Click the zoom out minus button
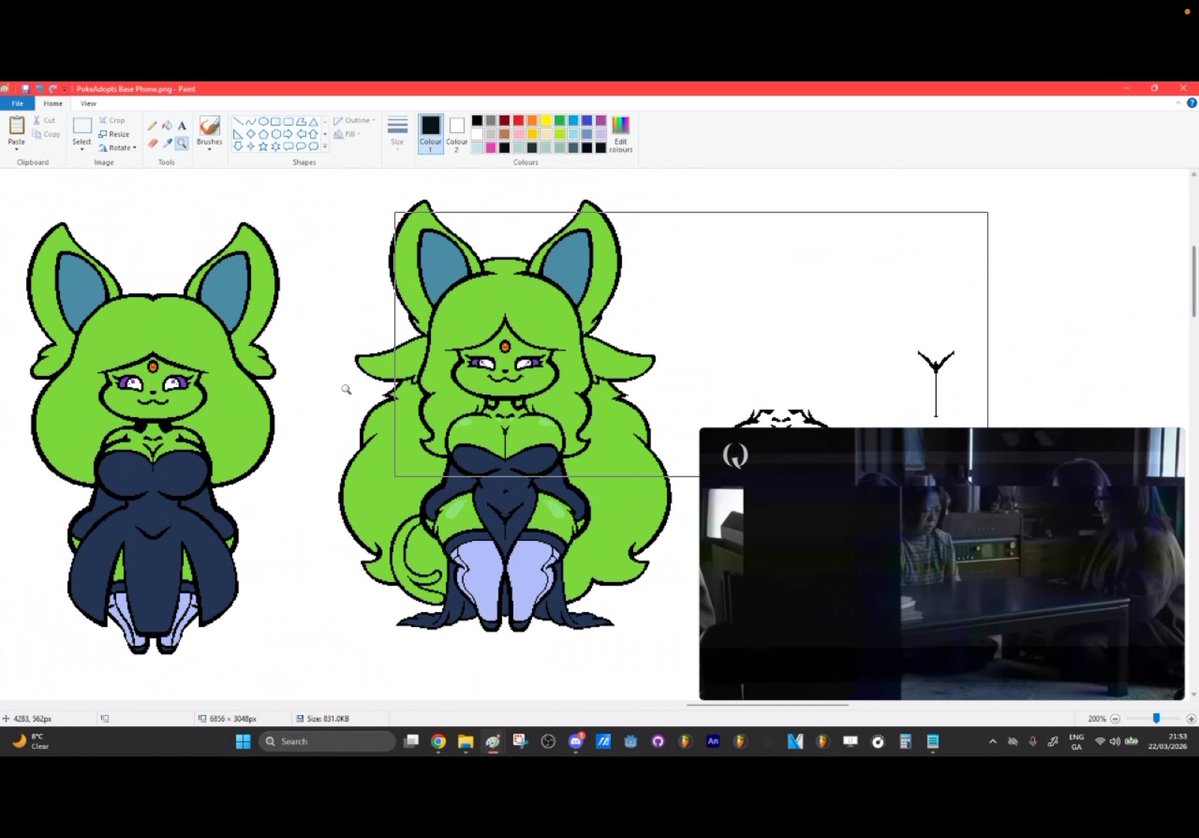Viewport: 1199px width, 838px height. coord(1115,719)
